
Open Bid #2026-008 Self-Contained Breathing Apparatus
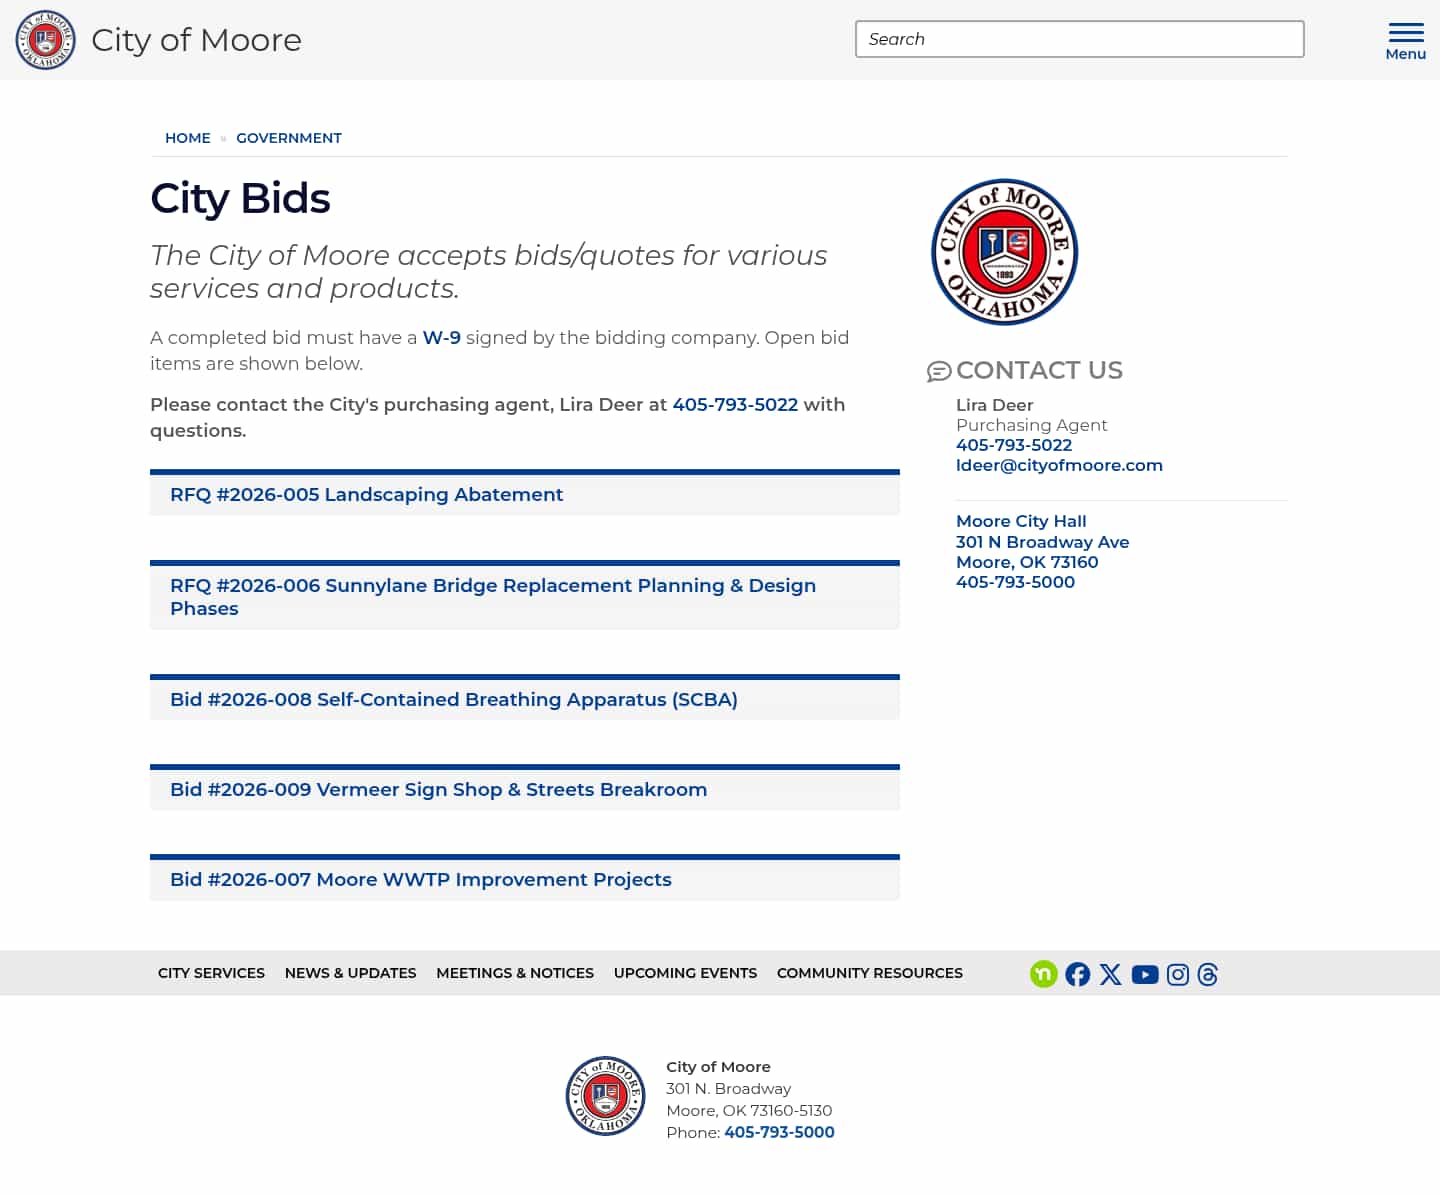(453, 699)
